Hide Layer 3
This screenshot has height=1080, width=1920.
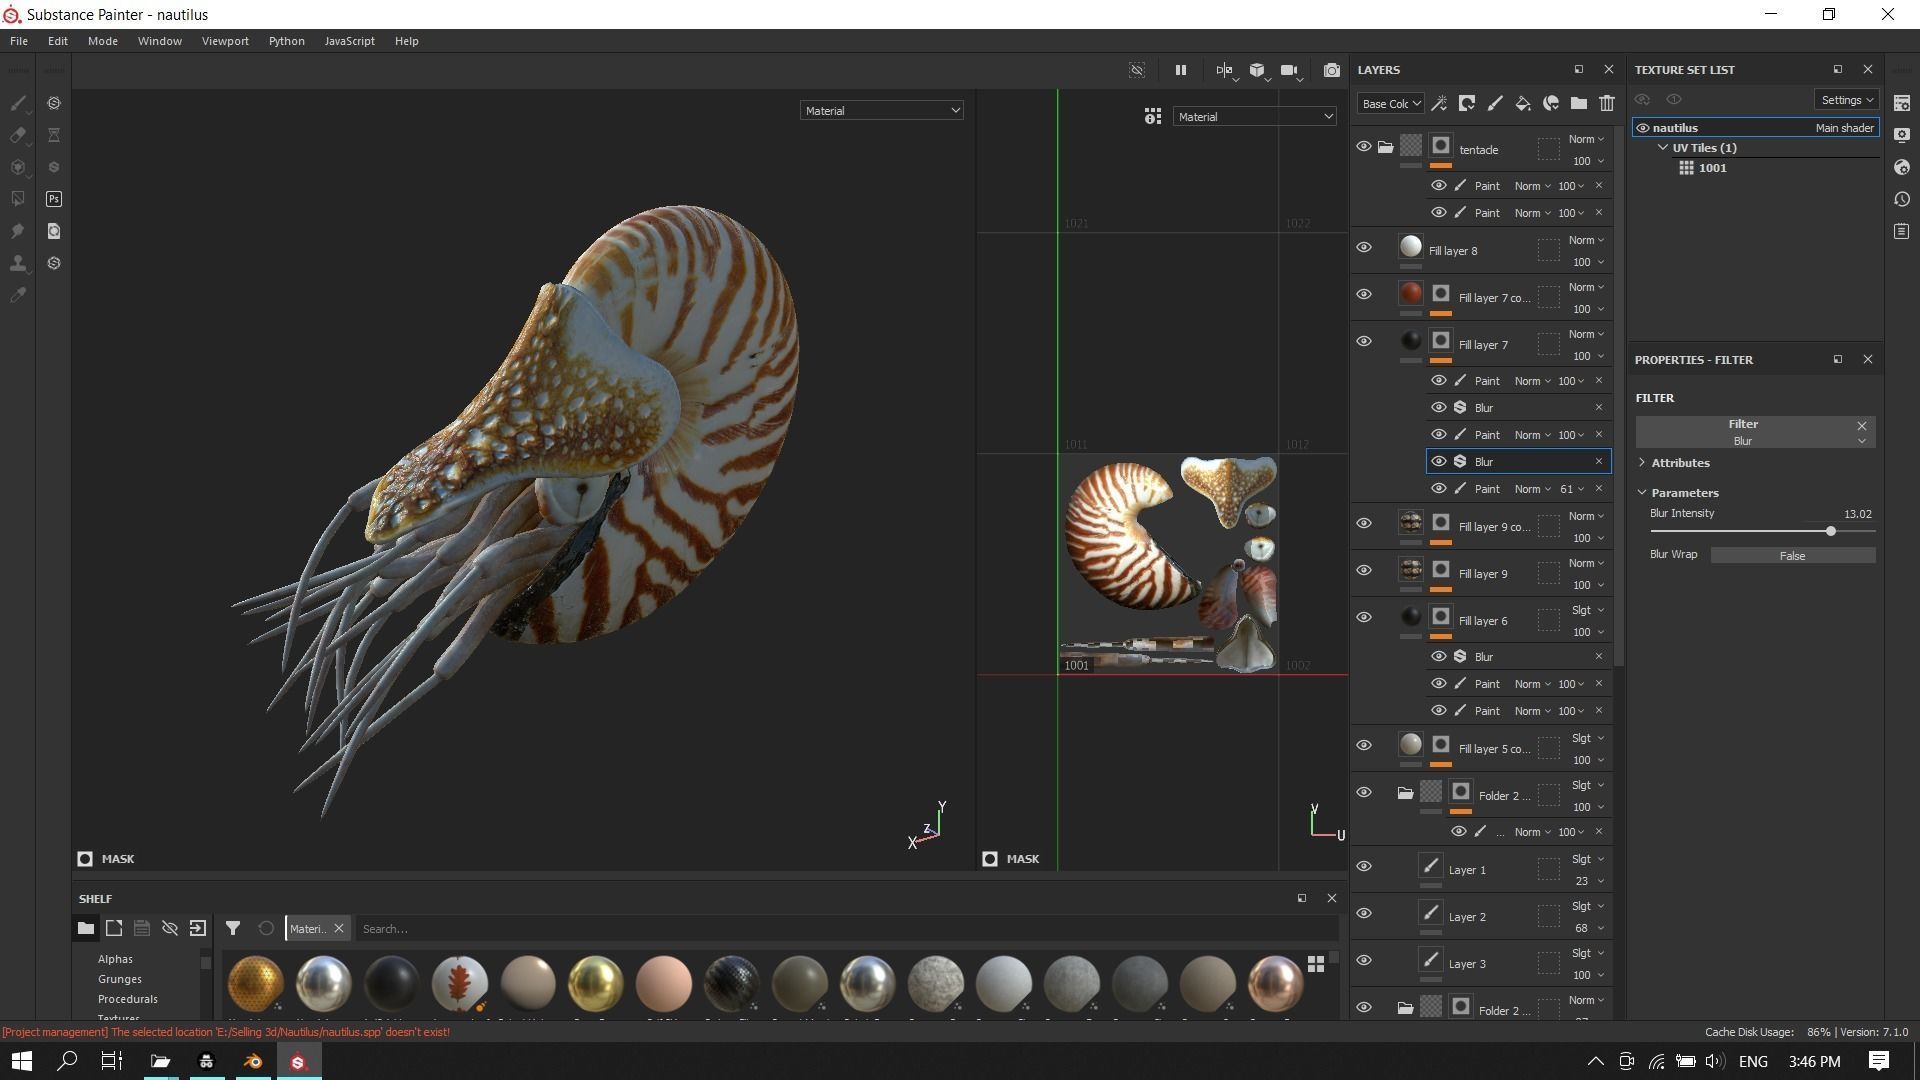click(1364, 961)
